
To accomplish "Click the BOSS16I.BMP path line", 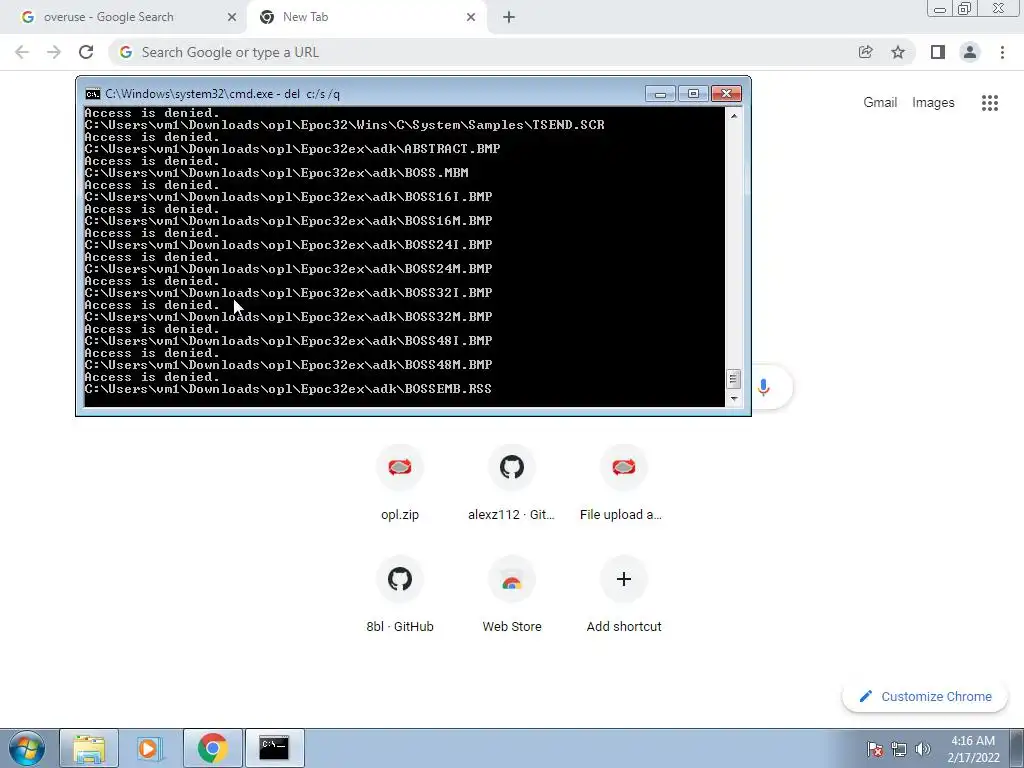I will tap(288, 197).
